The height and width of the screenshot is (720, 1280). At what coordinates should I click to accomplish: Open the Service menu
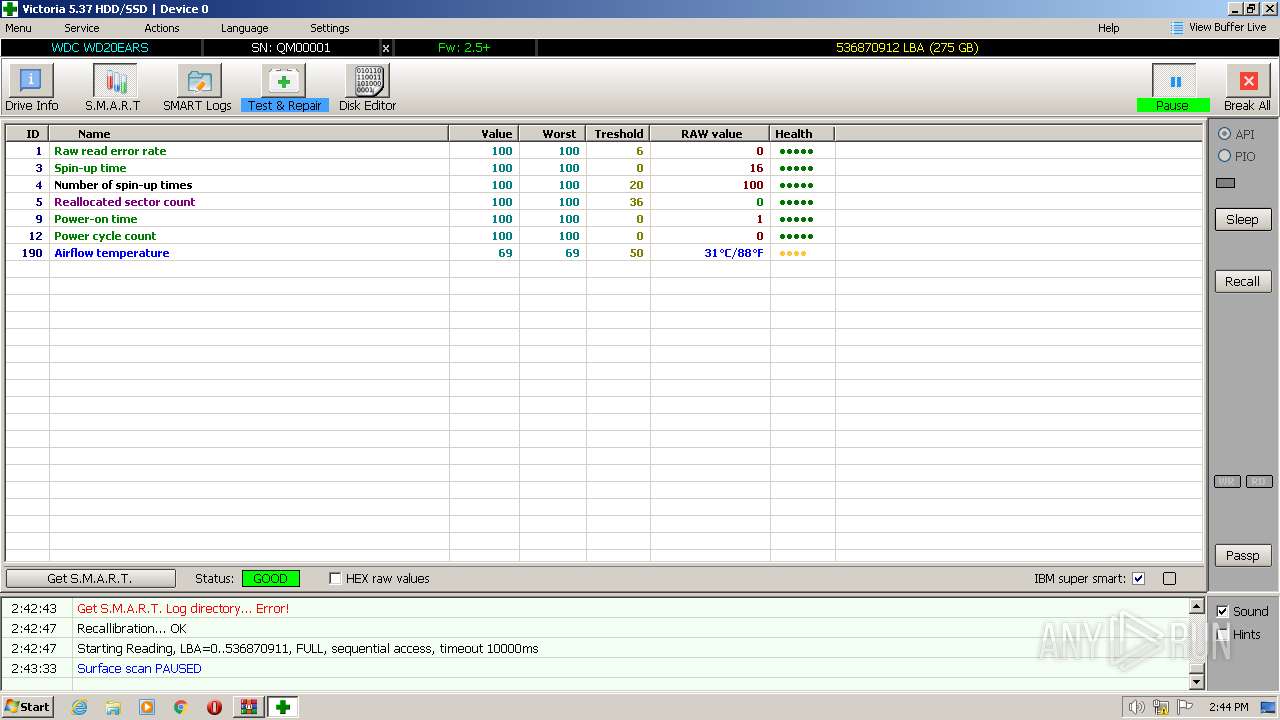(x=82, y=28)
